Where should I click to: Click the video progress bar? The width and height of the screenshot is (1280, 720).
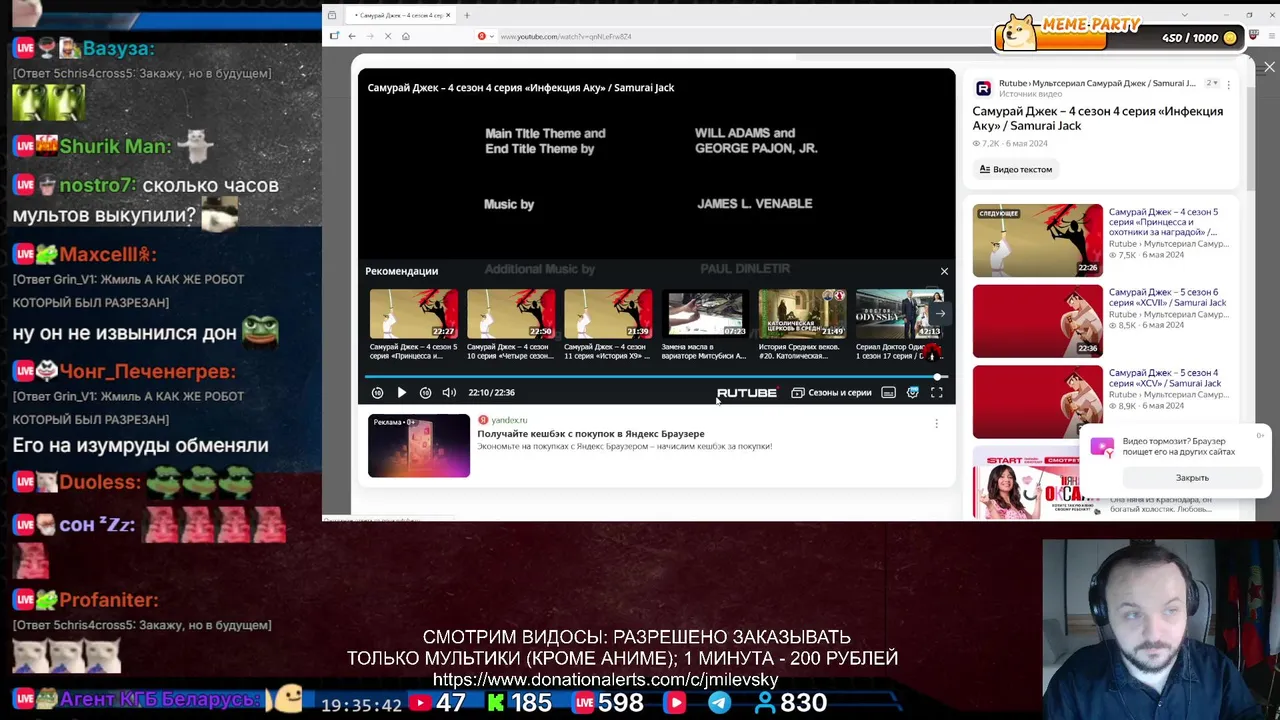click(x=655, y=377)
